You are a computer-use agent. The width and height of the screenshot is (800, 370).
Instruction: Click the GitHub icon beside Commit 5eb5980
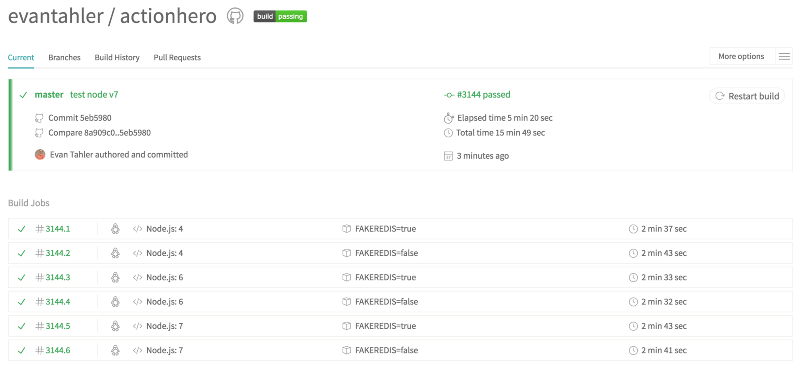point(39,118)
